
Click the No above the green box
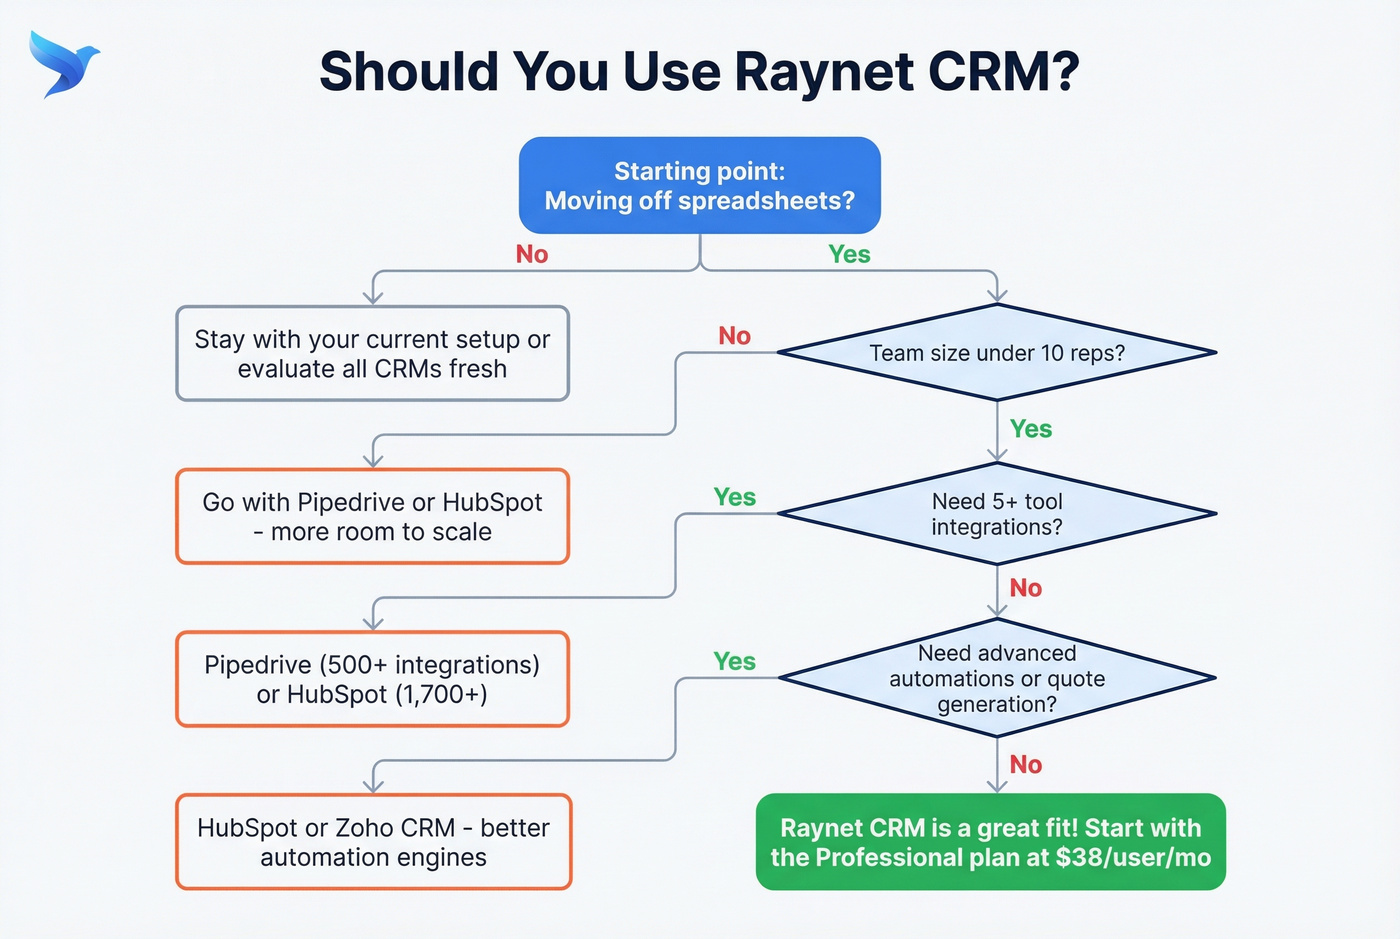tap(1025, 764)
